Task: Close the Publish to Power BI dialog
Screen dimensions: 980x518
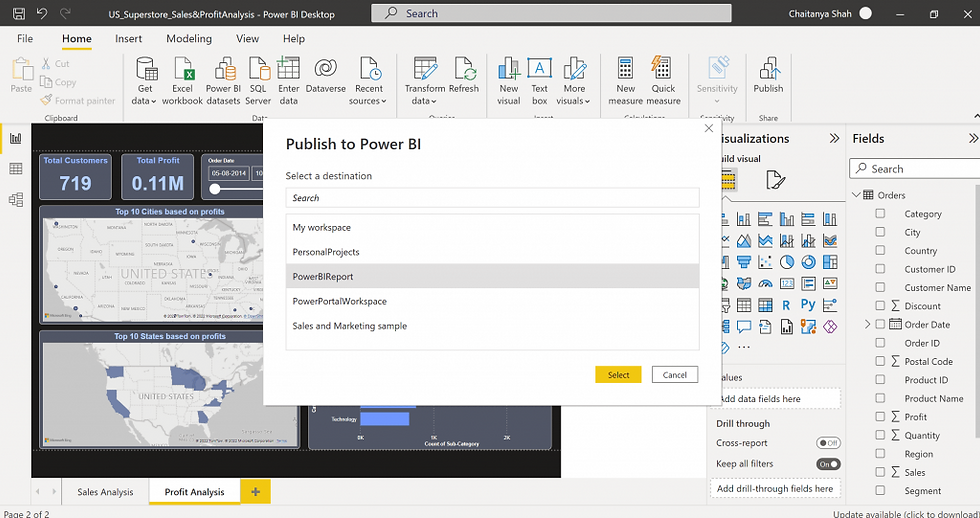Action: click(x=708, y=128)
